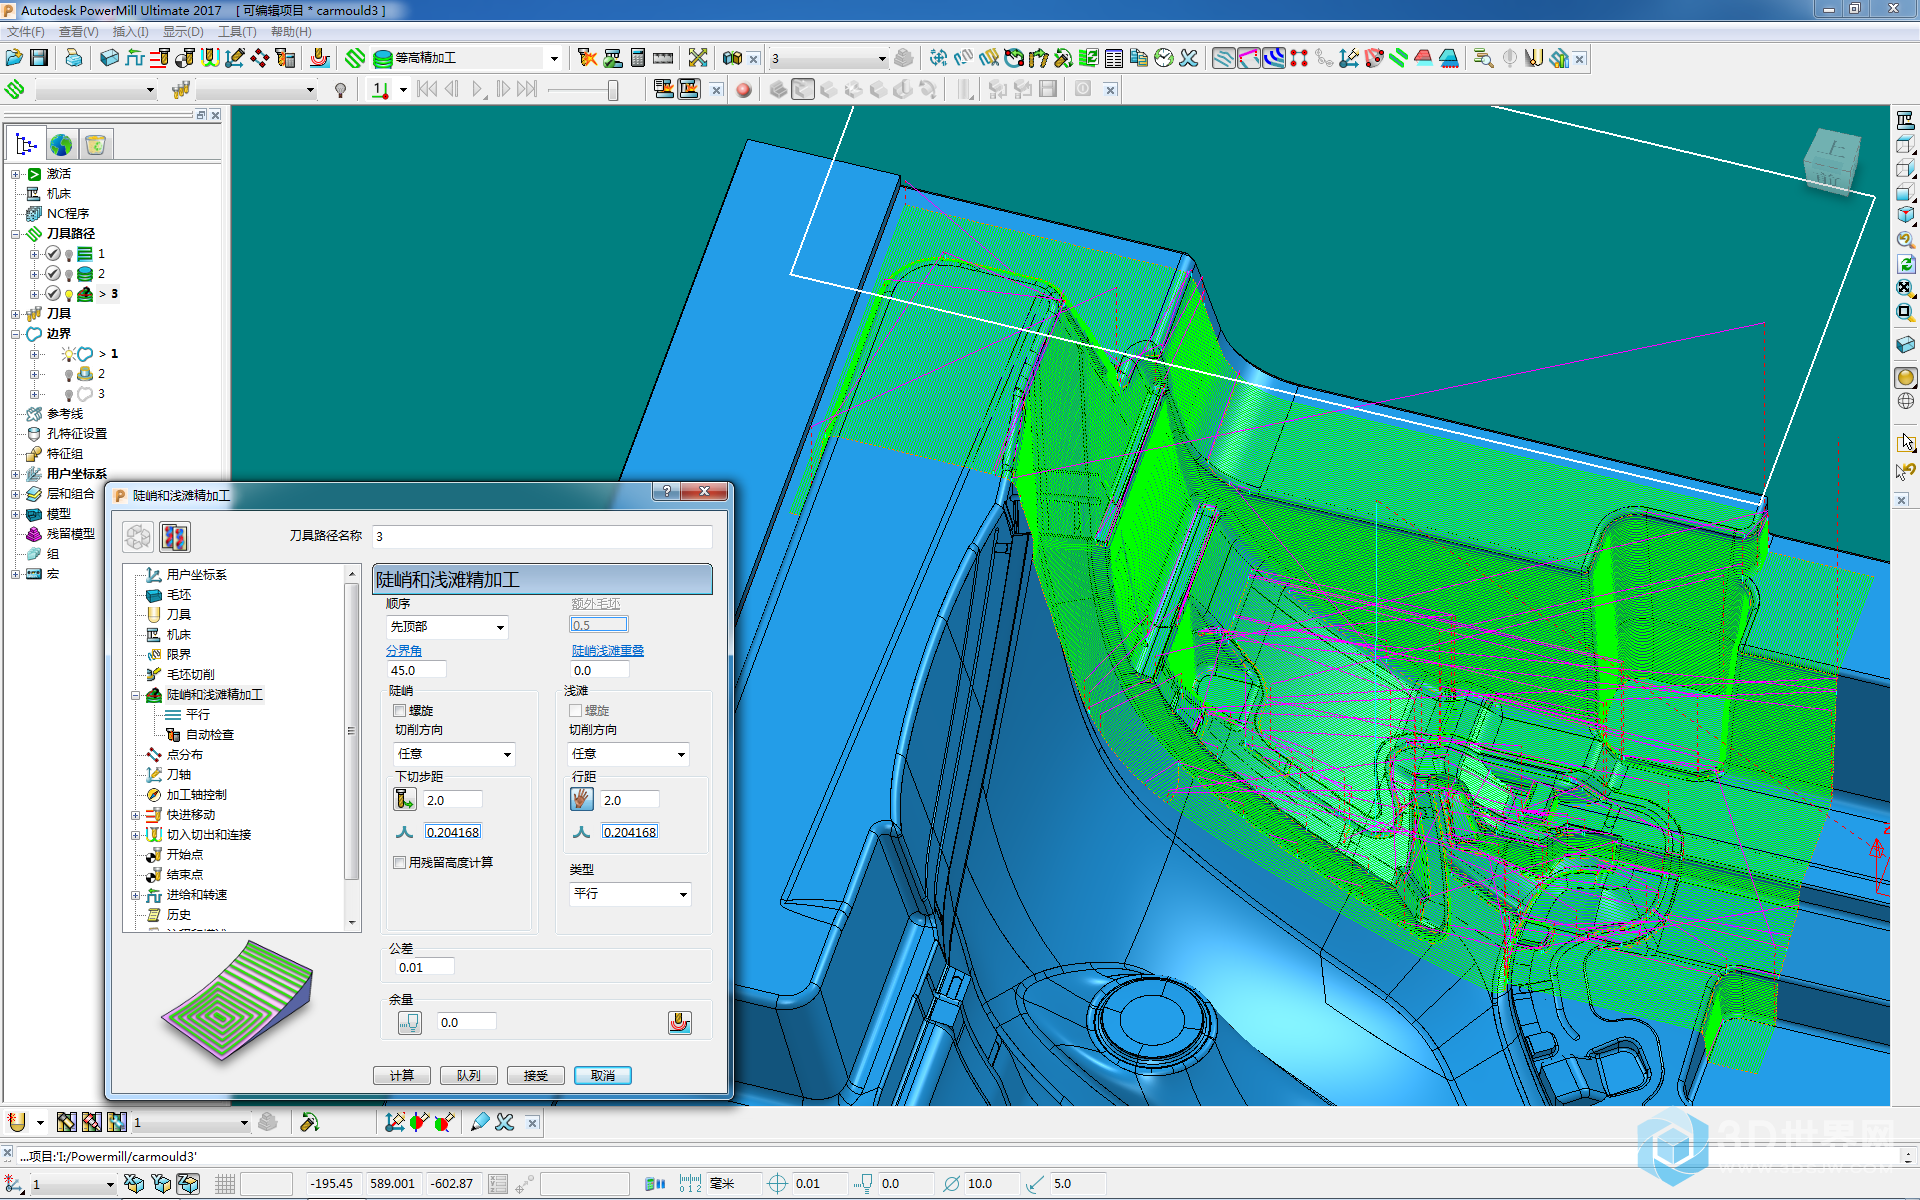Click the component thickness icon in dialog

(679, 1022)
